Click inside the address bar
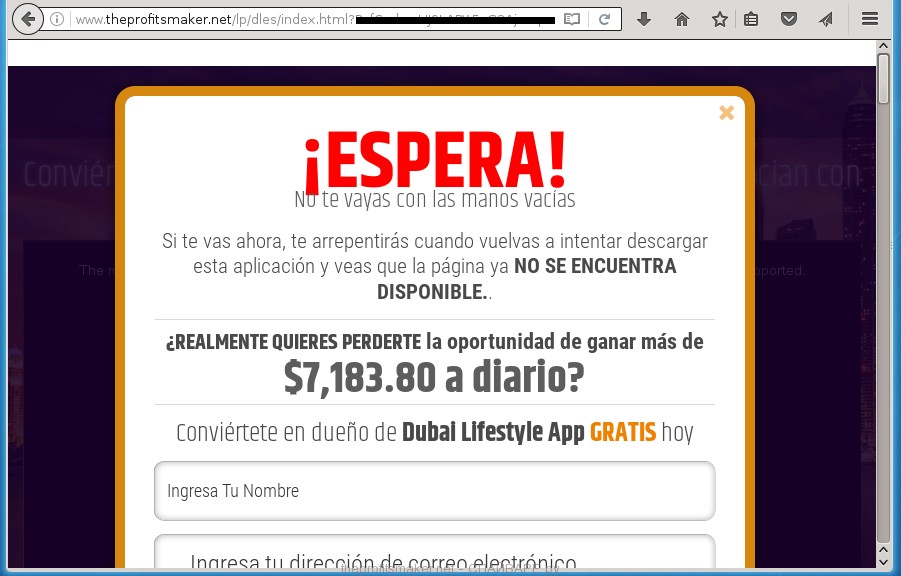 point(300,18)
